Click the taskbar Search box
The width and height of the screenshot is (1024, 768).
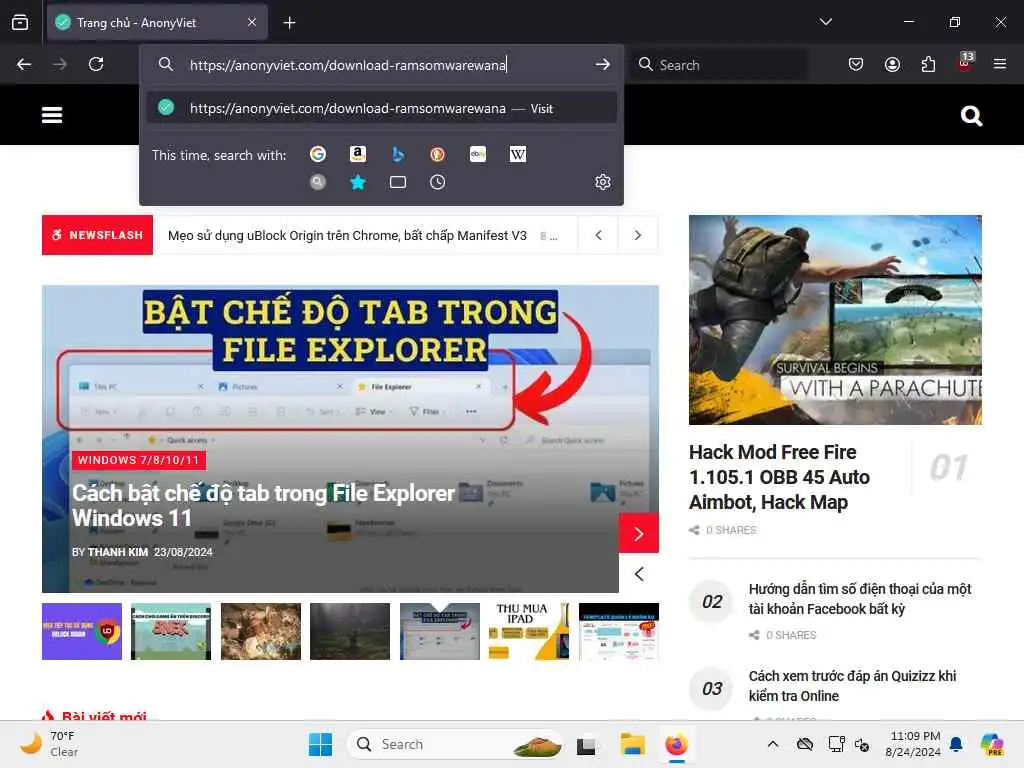[x=455, y=744]
